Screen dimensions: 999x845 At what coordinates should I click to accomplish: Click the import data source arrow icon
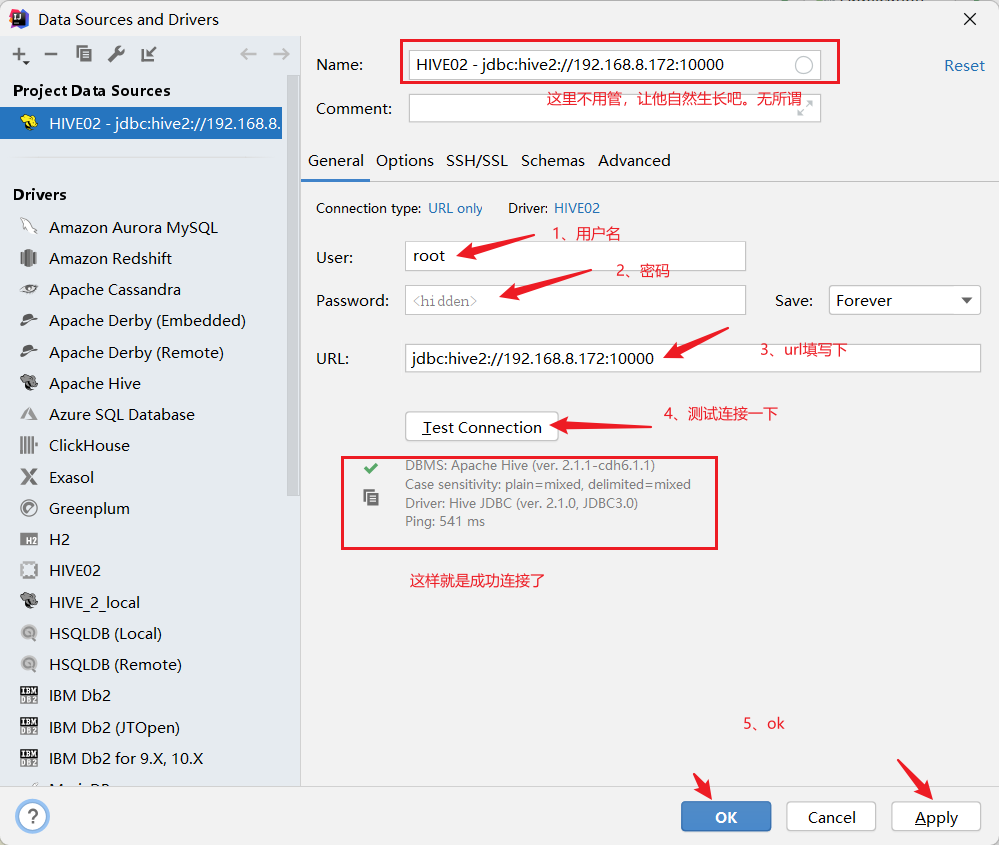tap(150, 53)
